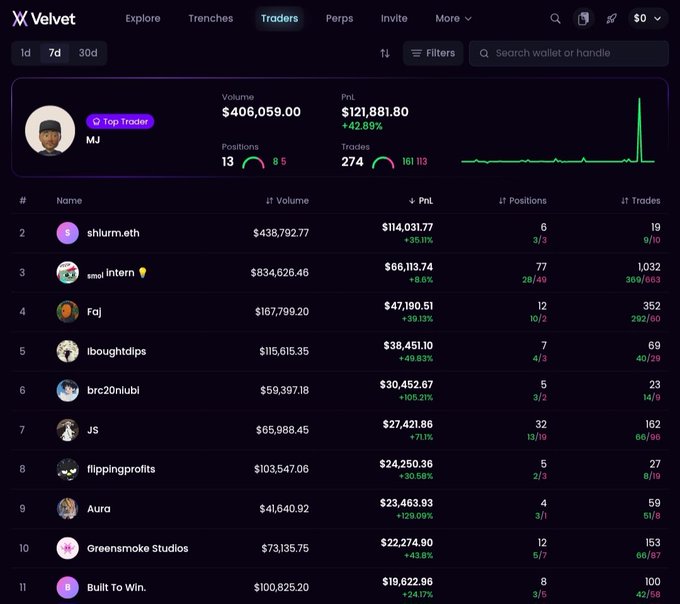Click the Velvet logo

[44, 19]
